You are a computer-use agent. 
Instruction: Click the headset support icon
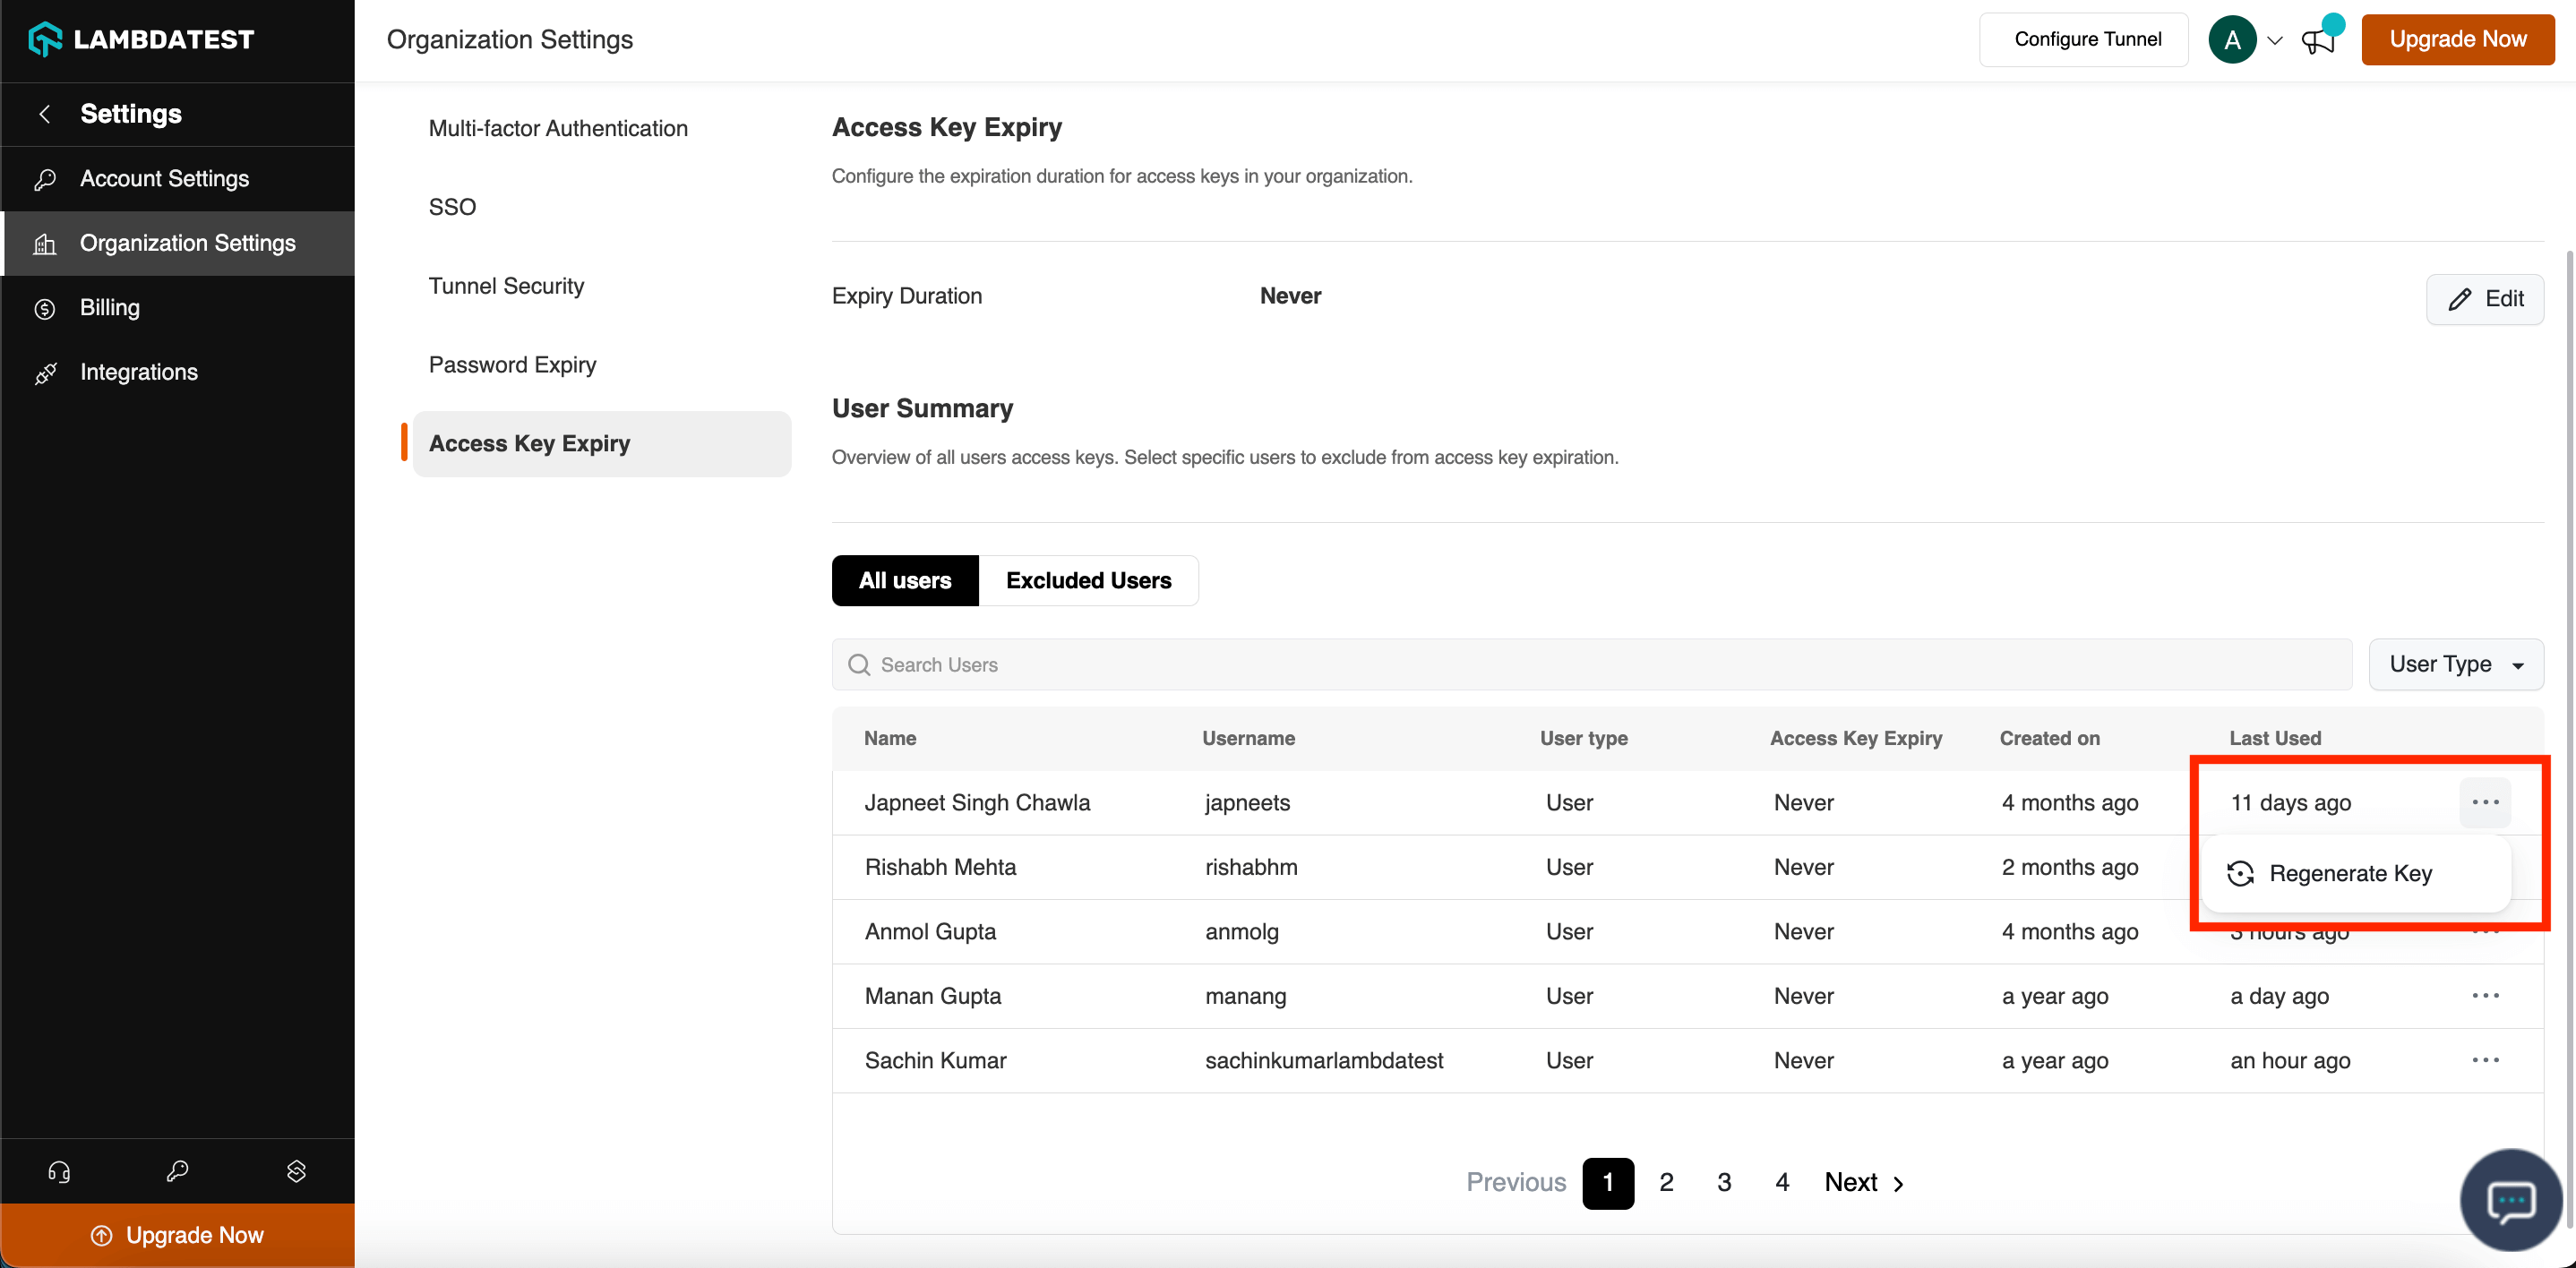(59, 1171)
